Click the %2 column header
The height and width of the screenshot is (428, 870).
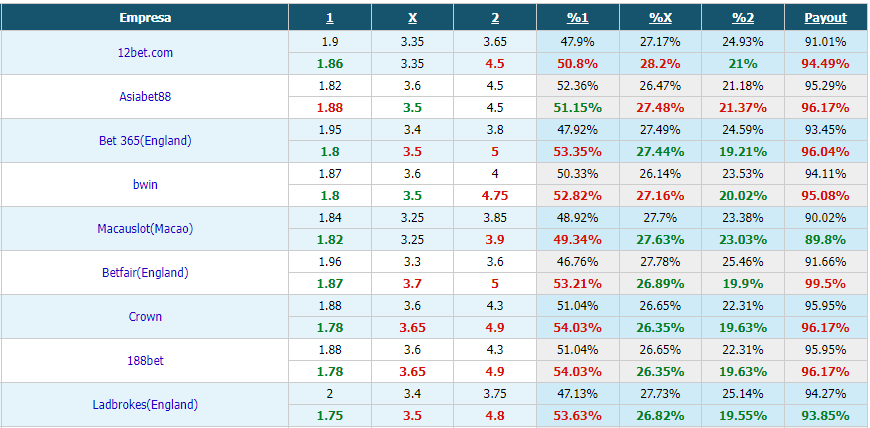tap(743, 18)
